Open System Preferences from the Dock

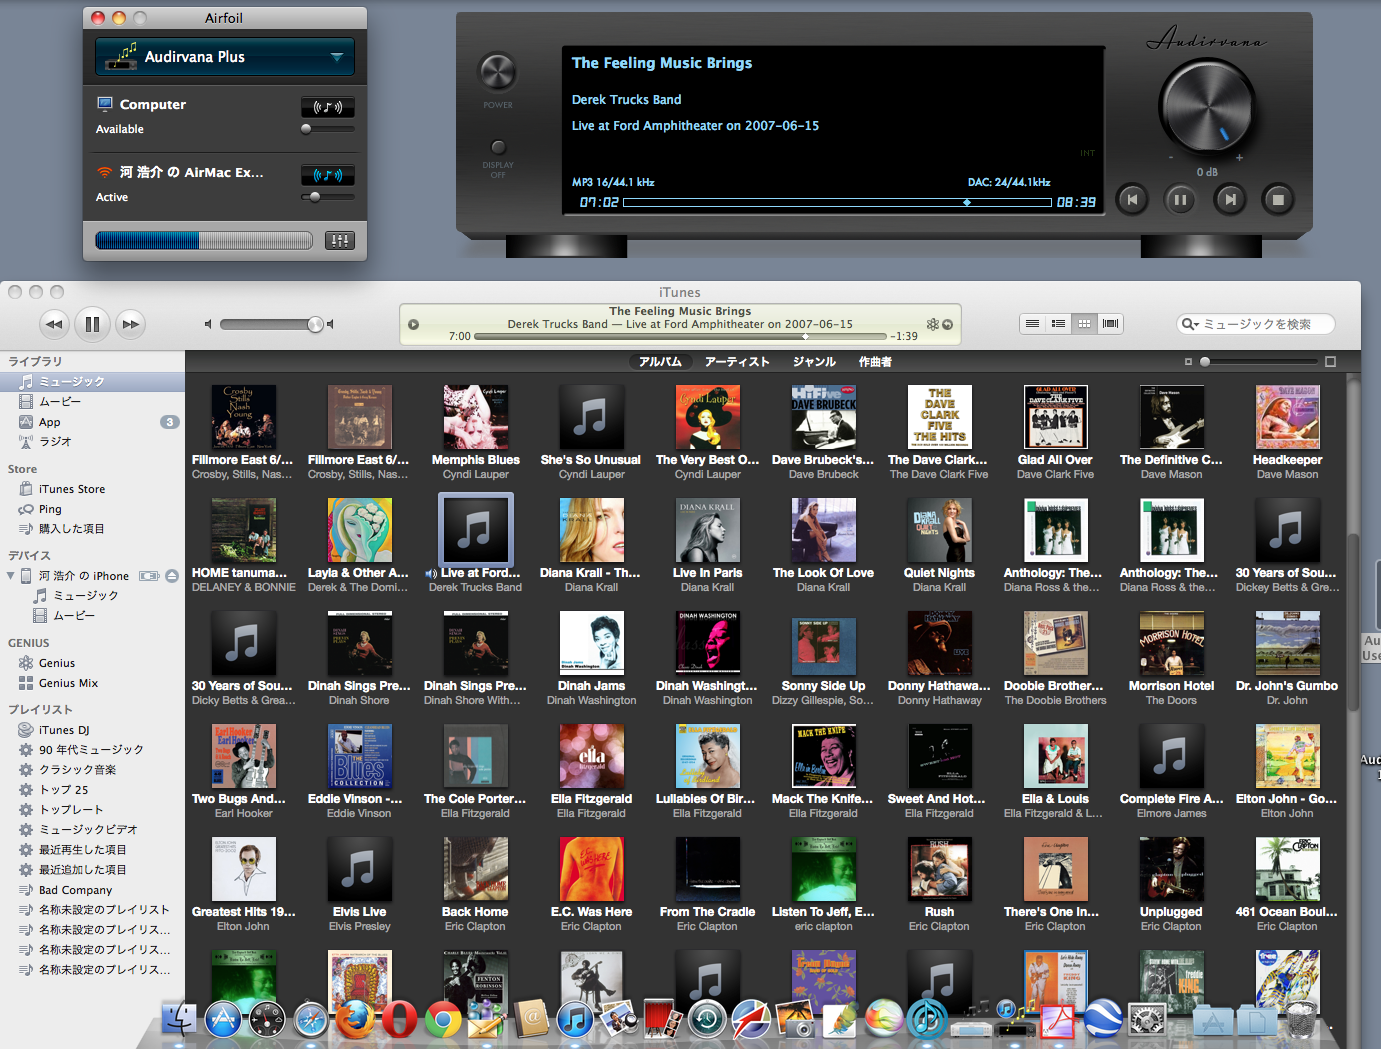pyautogui.click(x=1147, y=1019)
